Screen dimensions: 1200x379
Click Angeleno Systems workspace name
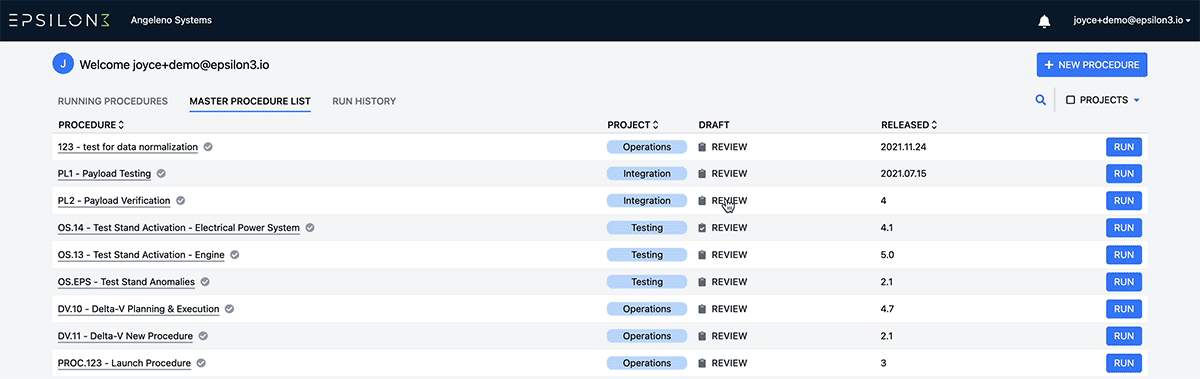point(171,20)
